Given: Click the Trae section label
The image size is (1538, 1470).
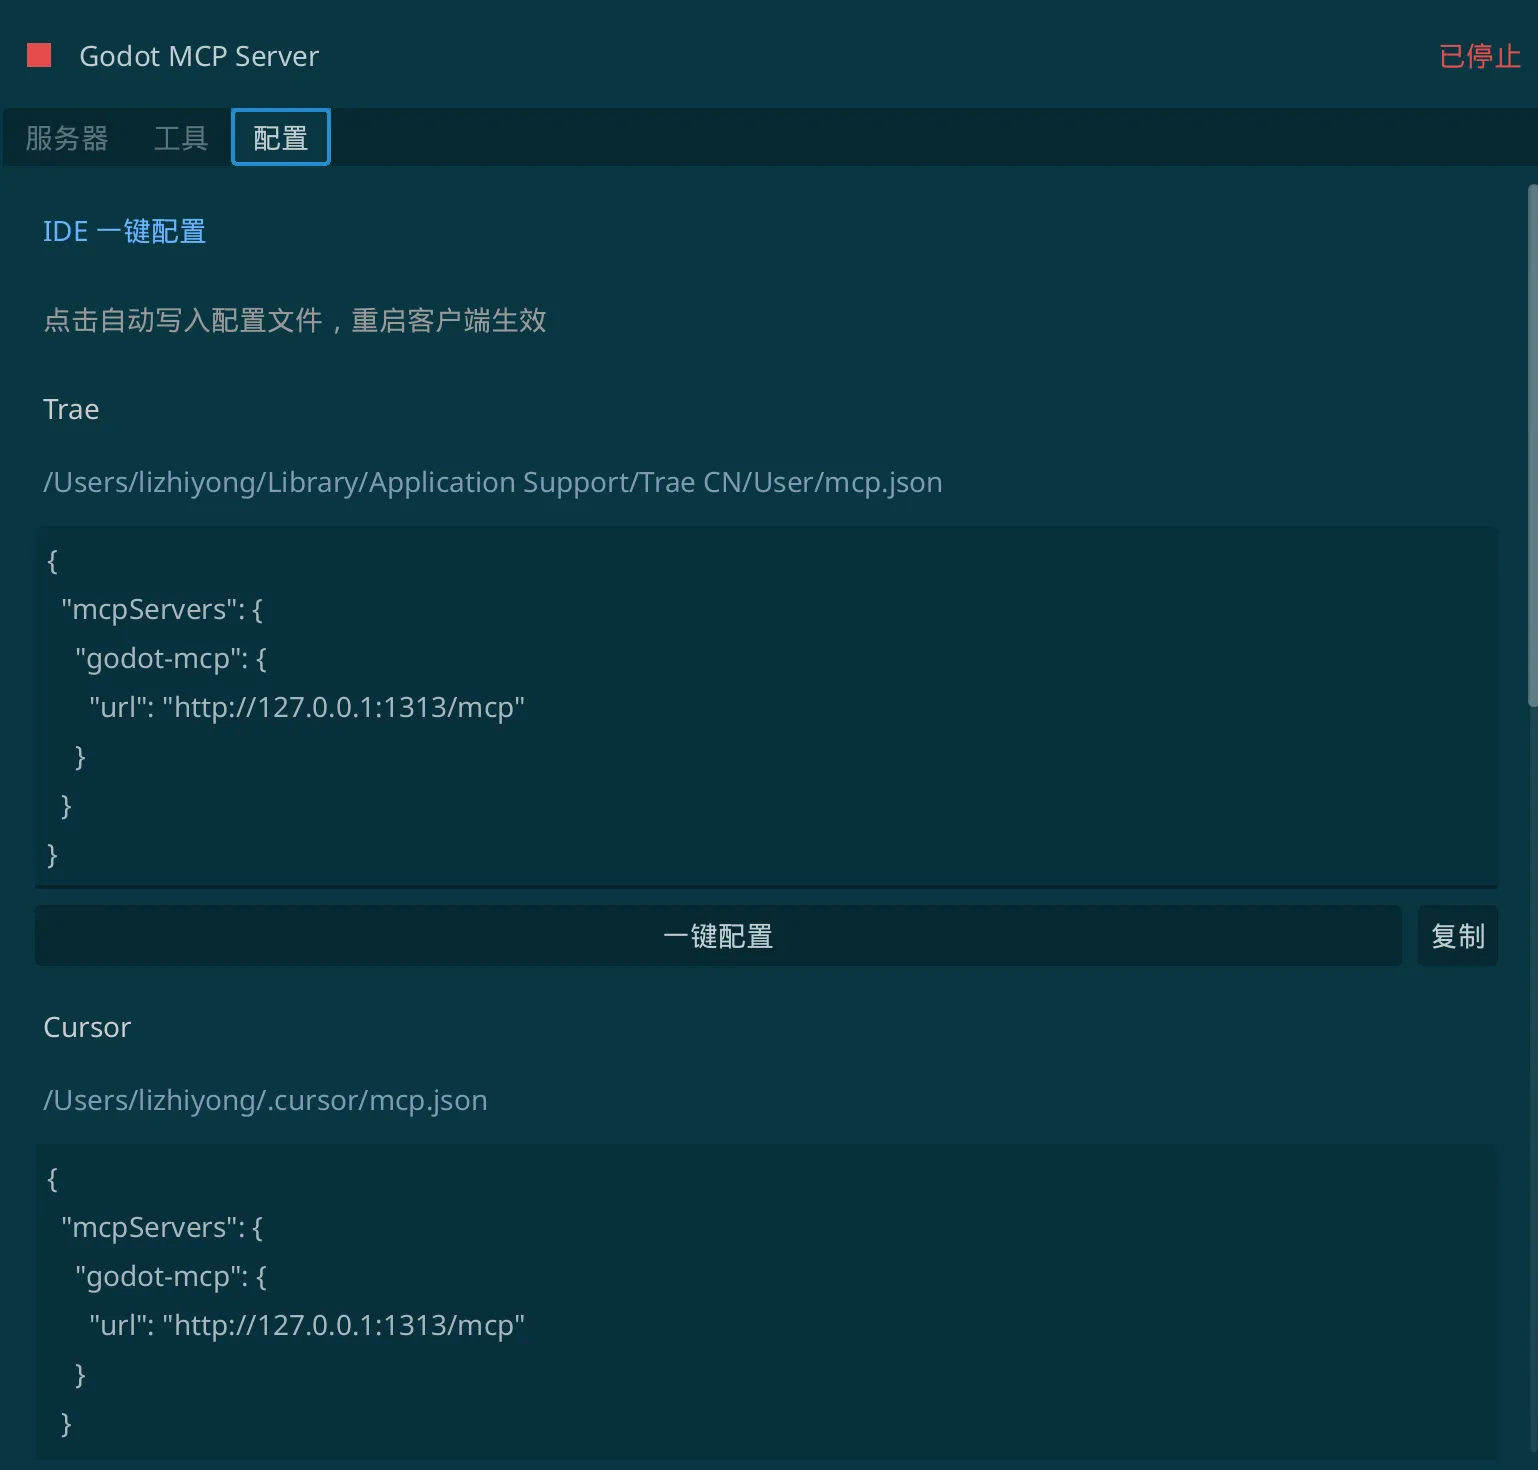Looking at the screenshot, I should coord(71,409).
